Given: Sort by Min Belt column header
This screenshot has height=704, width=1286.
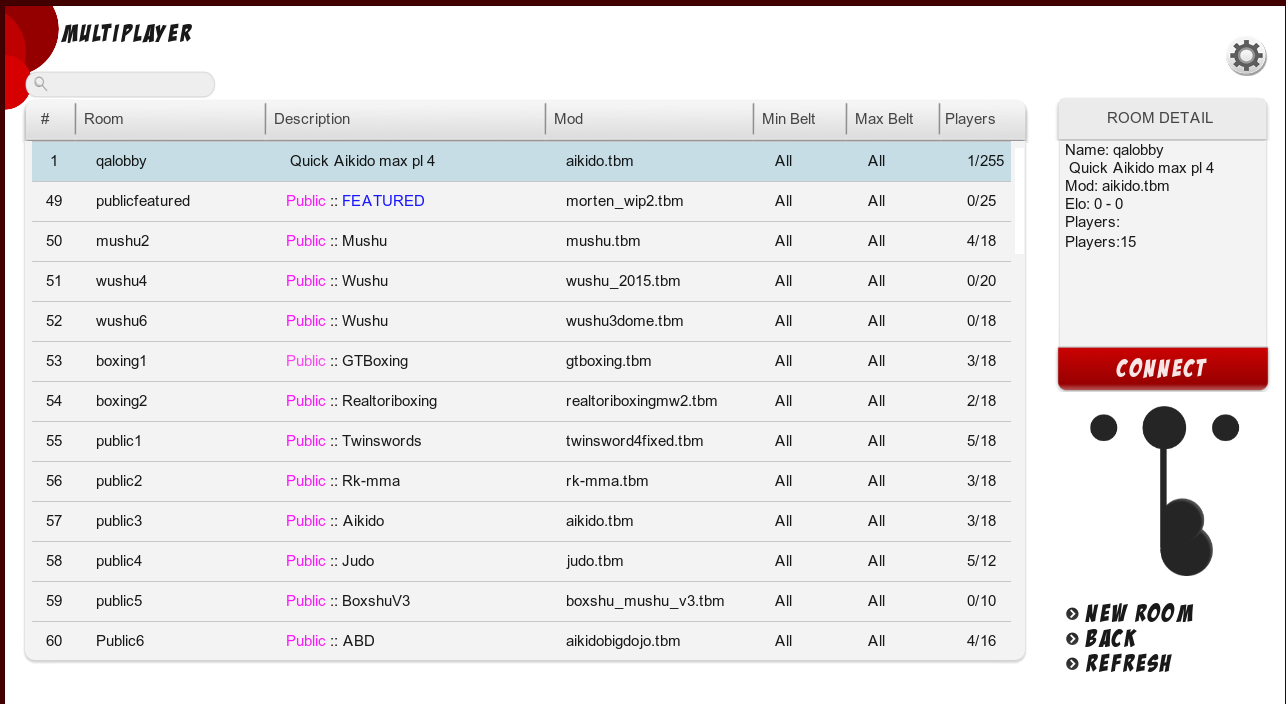Looking at the screenshot, I should [x=799, y=119].
